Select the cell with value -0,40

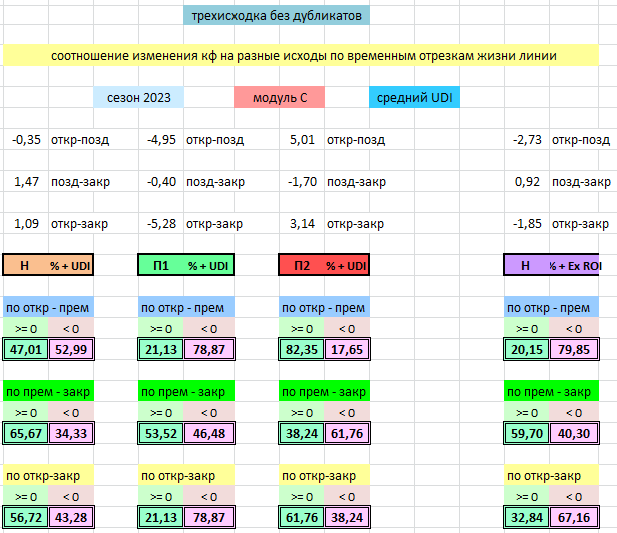[161, 182]
